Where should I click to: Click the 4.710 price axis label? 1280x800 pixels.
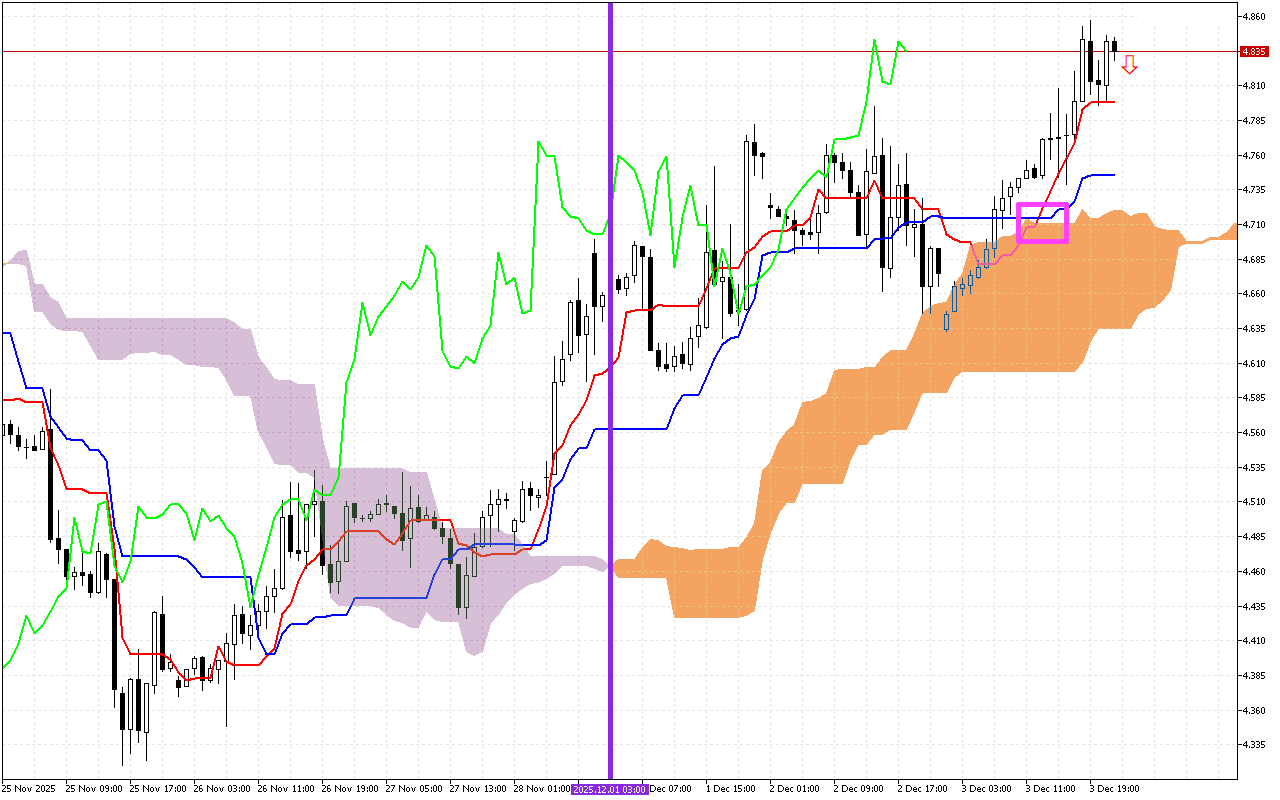coord(1254,225)
